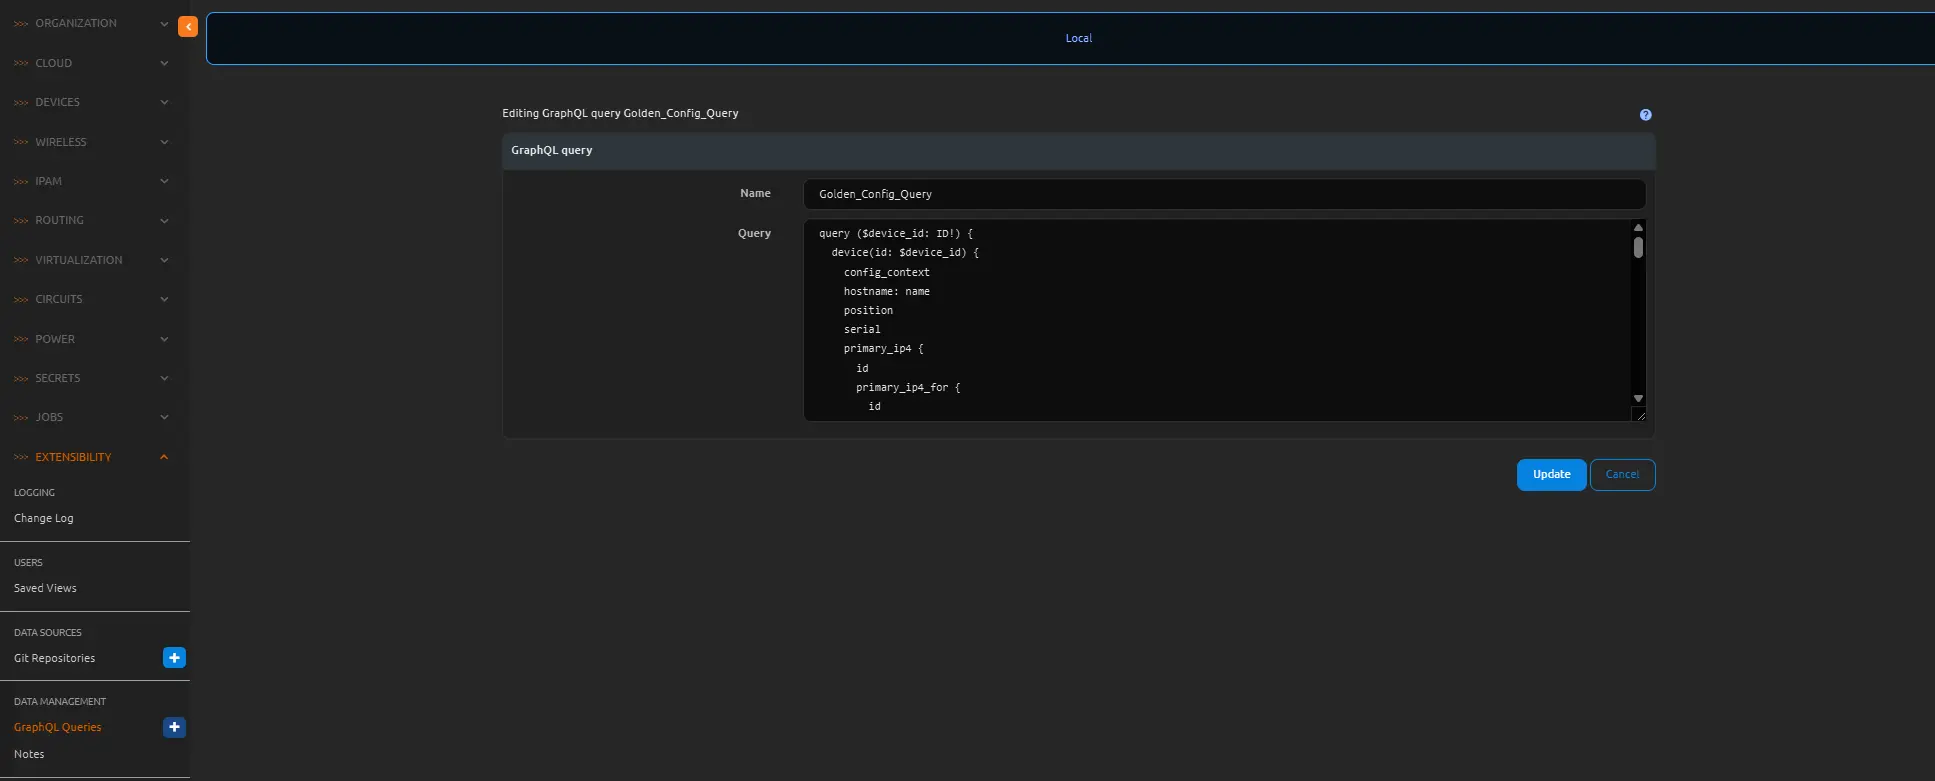Collapse the sidebar with the orange arrow button
1935x781 pixels.
tap(188, 27)
